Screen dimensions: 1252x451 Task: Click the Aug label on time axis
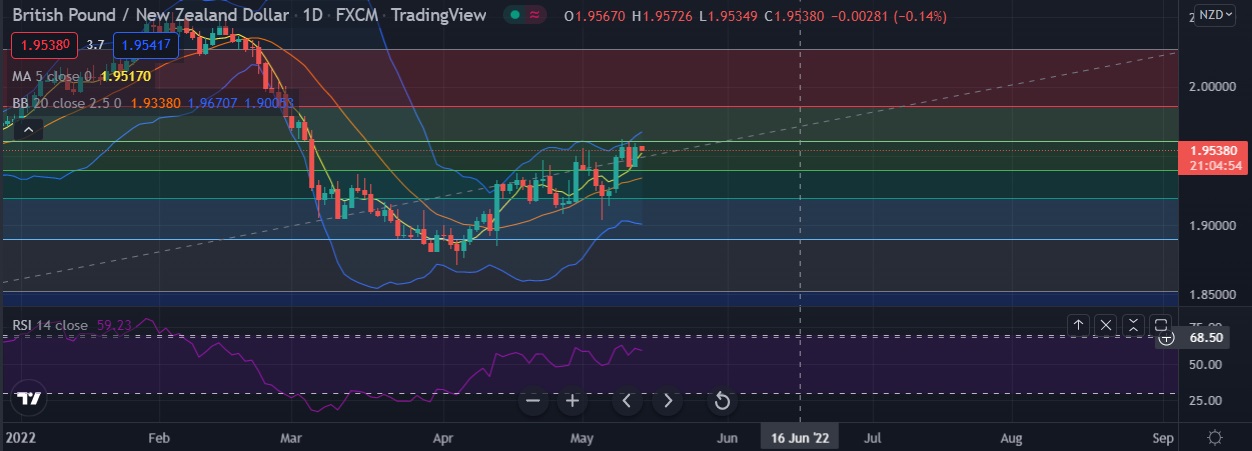(x=1011, y=438)
